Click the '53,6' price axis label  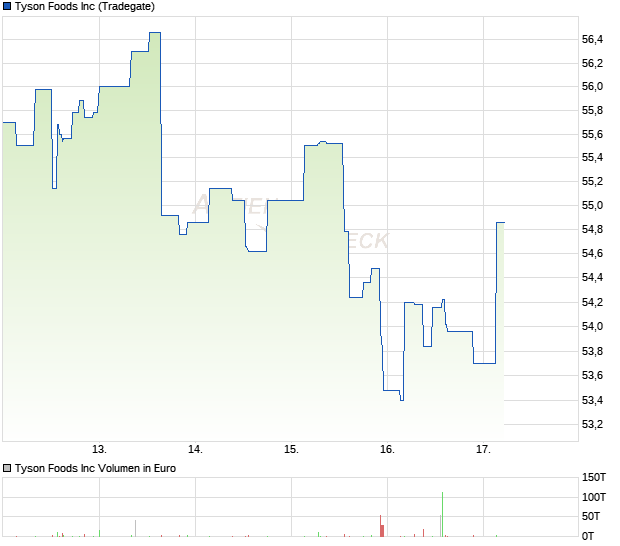click(592, 375)
